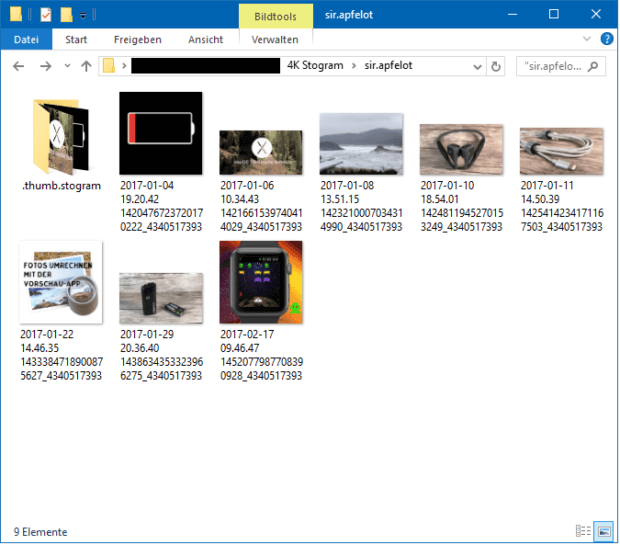Select the Apple Watch game image thumbnail
This screenshot has height=545, width=620.
260,281
